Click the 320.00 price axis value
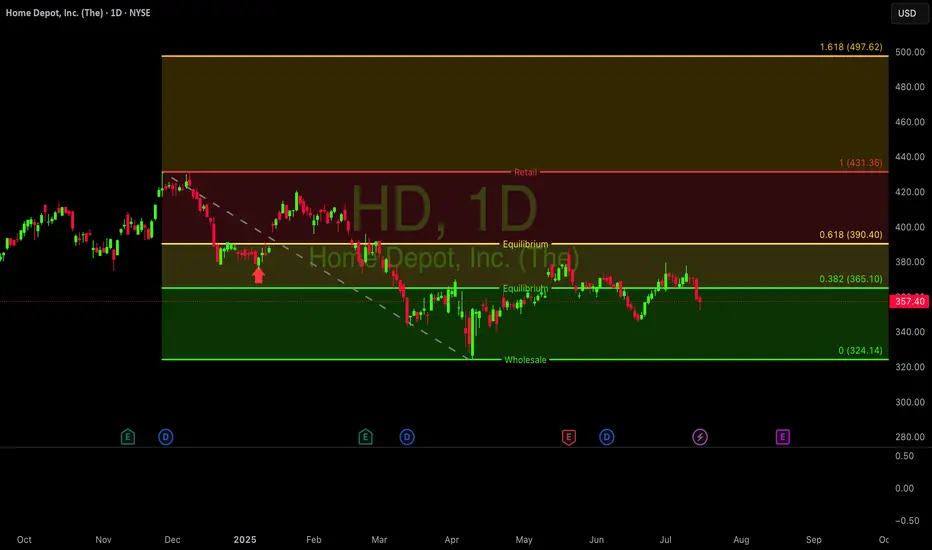This screenshot has width=932, height=550. 910,367
